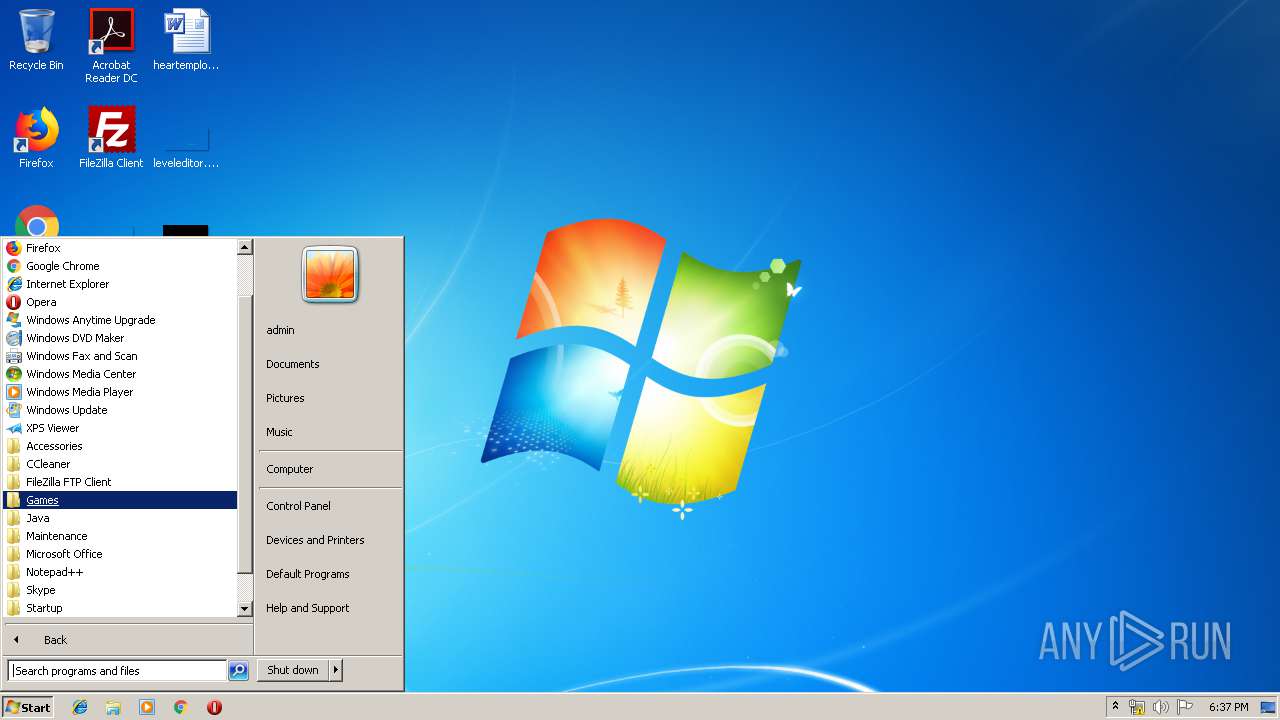Image resolution: width=1280 pixels, height=720 pixels.
Task: Select the Google Chrome desktop shortcut
Action: (37, 221)
